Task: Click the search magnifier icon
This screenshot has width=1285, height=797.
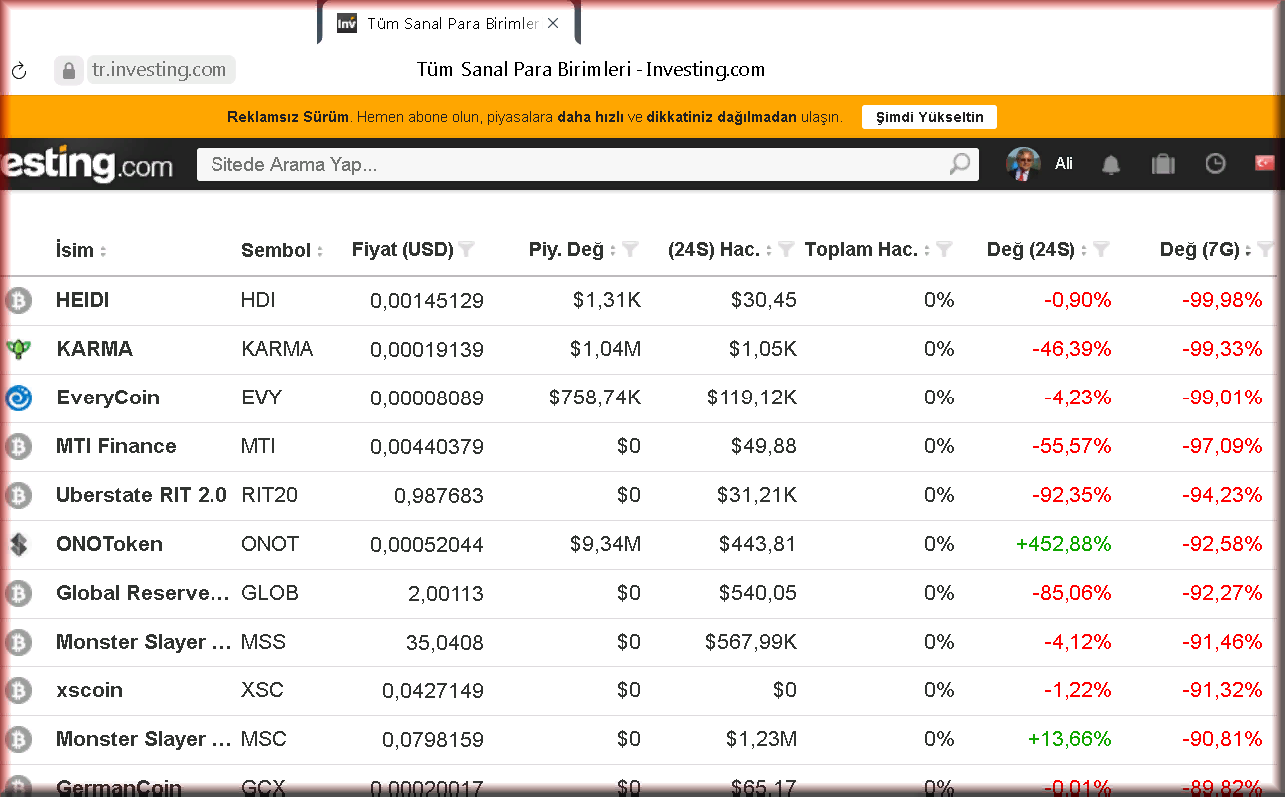Action: (959, 164)
